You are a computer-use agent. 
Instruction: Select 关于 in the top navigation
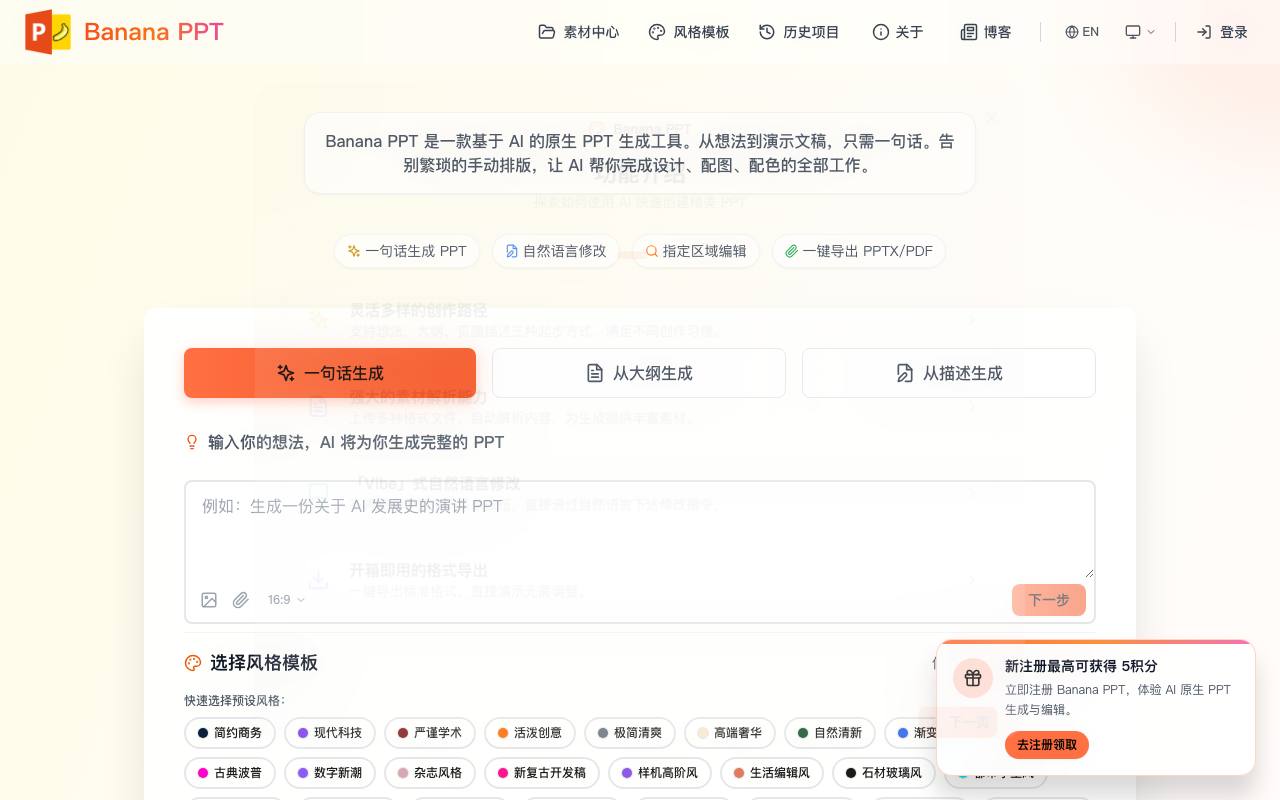pyautogui.click(x=898, y=32)
